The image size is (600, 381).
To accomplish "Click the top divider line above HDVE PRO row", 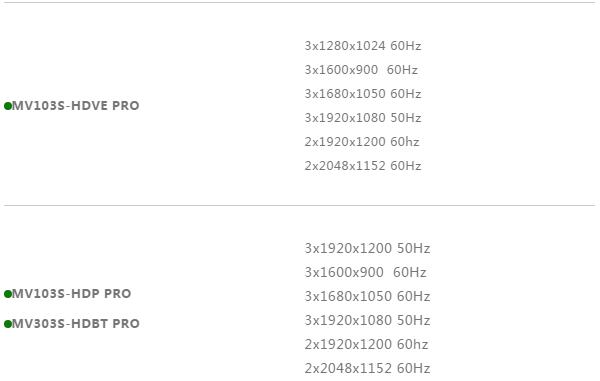I will point(300,3).
